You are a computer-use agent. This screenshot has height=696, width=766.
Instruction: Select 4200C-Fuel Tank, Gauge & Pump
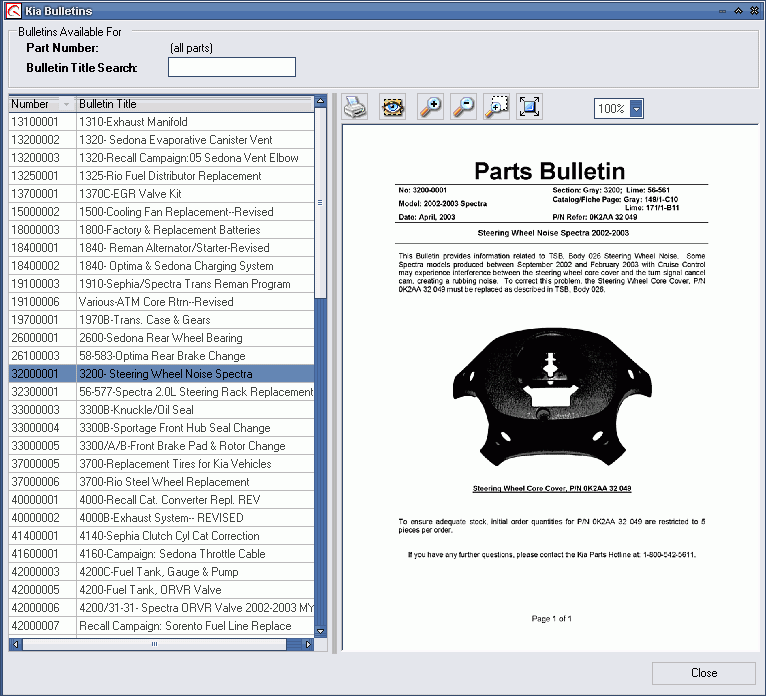tap(159, 572)
